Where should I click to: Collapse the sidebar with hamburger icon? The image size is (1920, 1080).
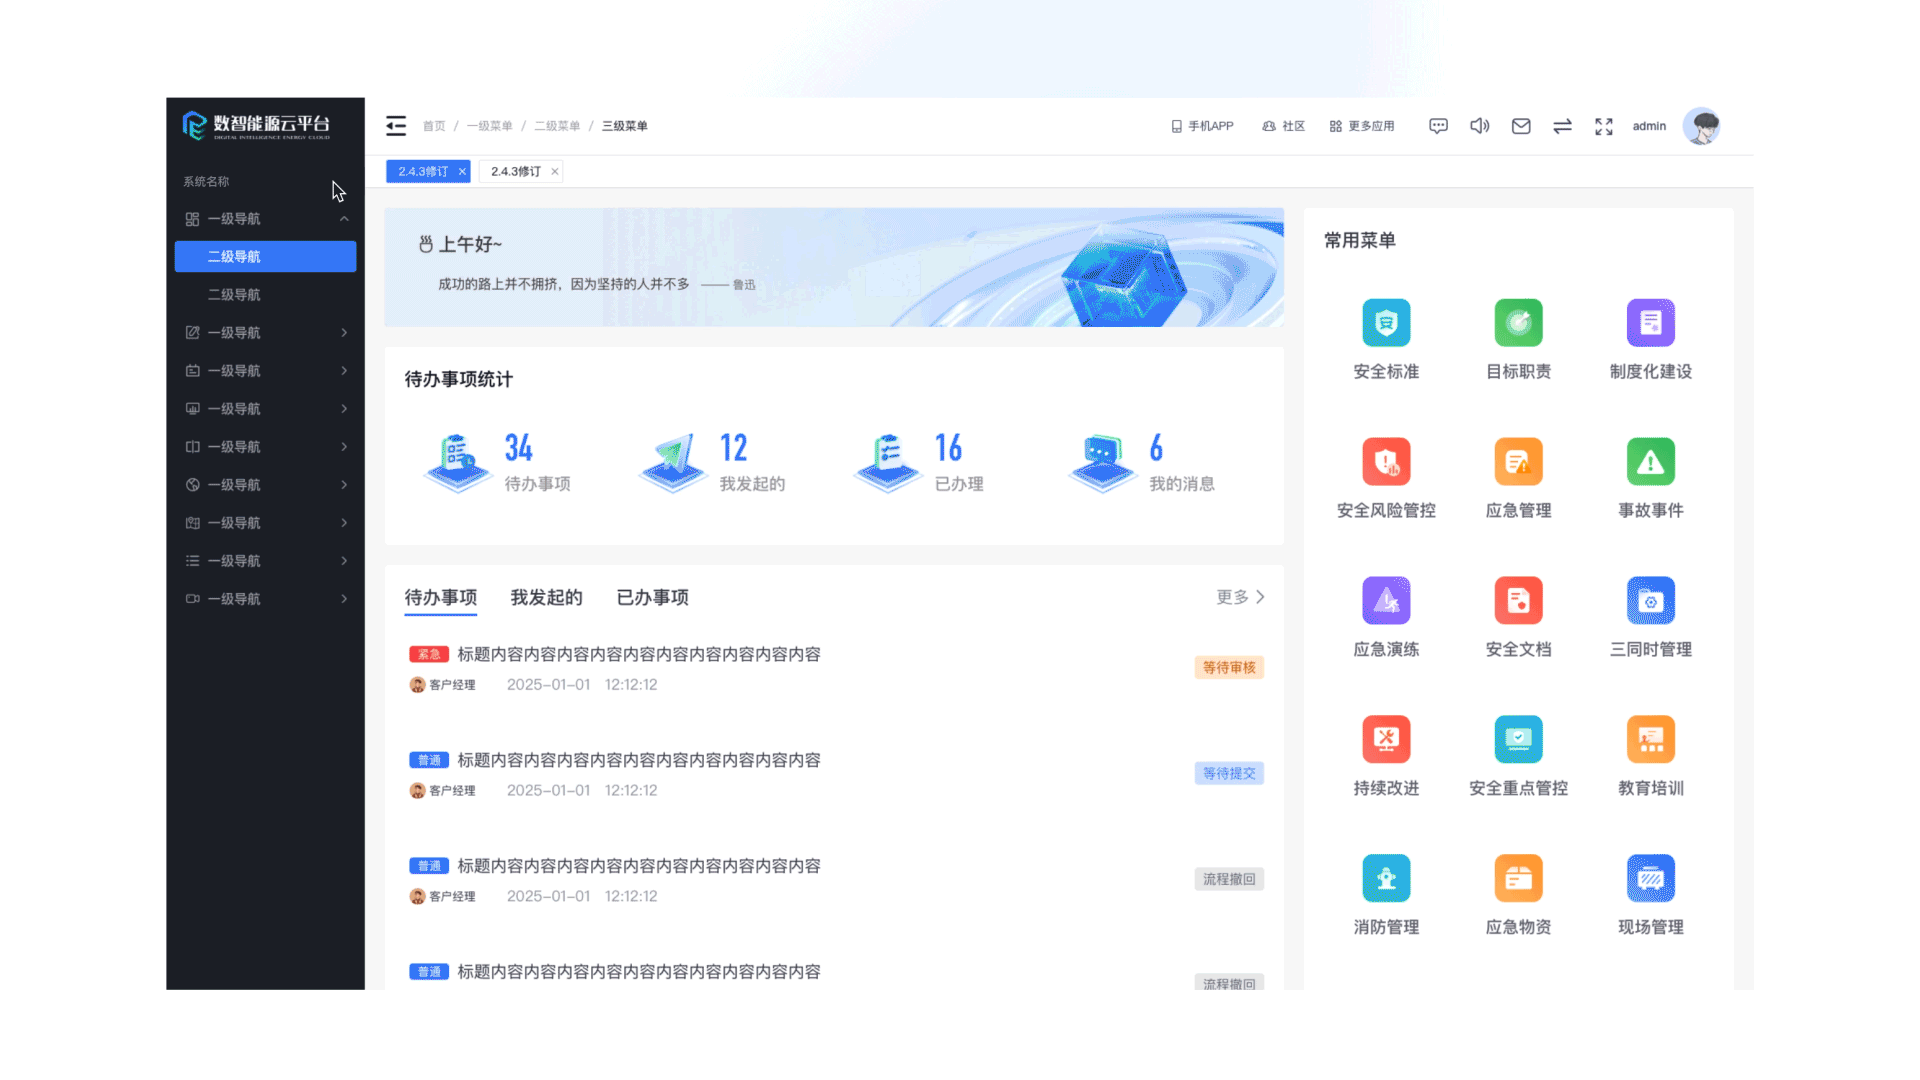point(396,126)
